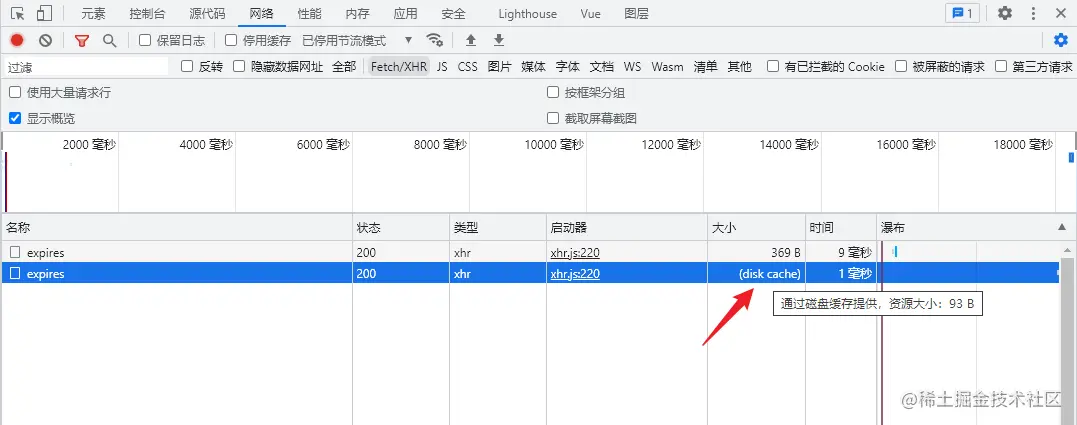The height and width of the screenshot is (425, 1077).
Task: Switch to the 内存 Memory tab
Action: (357, 14)
